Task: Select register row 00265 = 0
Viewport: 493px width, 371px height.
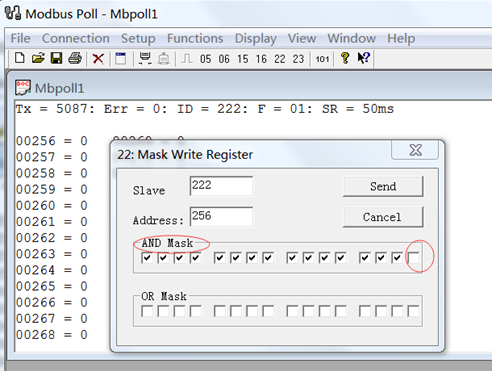Action: tap(52, 286)
